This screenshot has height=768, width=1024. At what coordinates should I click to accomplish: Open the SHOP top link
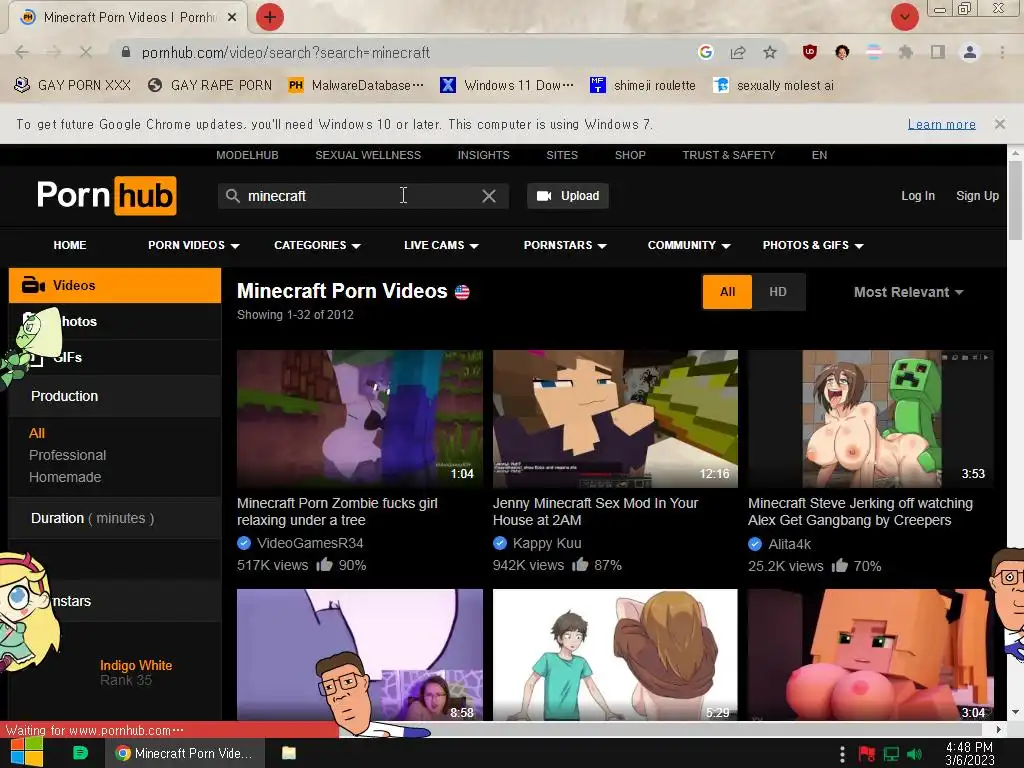tap(630, 155)
